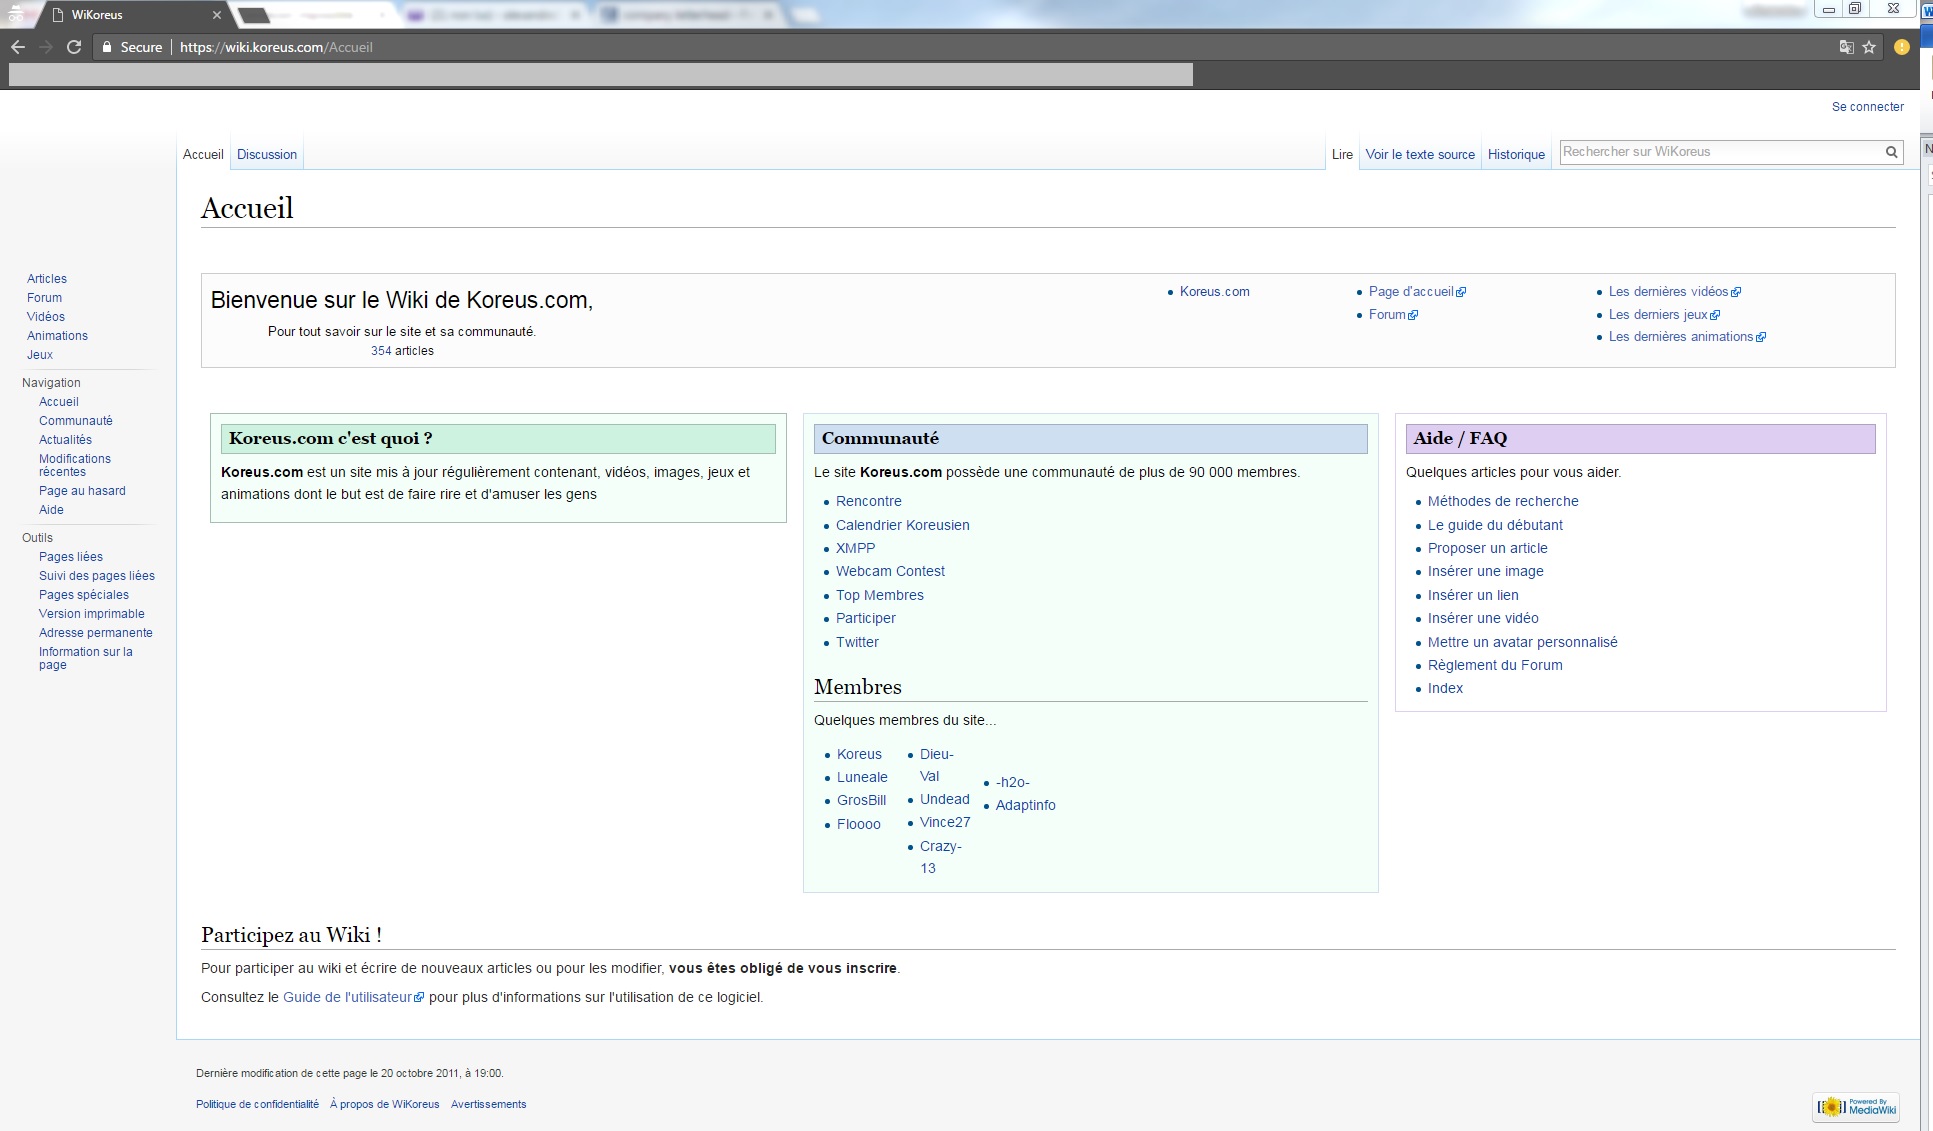Viewport: 1933px width, 1131px height.
Task: Select Voir le texte source tab
Action: pyautogui.click(x=1420, y=155)
